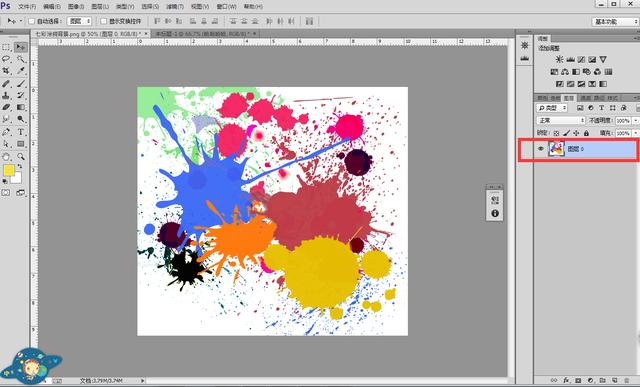Select the Move tool in toolbox
Image resolution: width=640 pixels, height=387 pixels.
click(x=20, y=47)
